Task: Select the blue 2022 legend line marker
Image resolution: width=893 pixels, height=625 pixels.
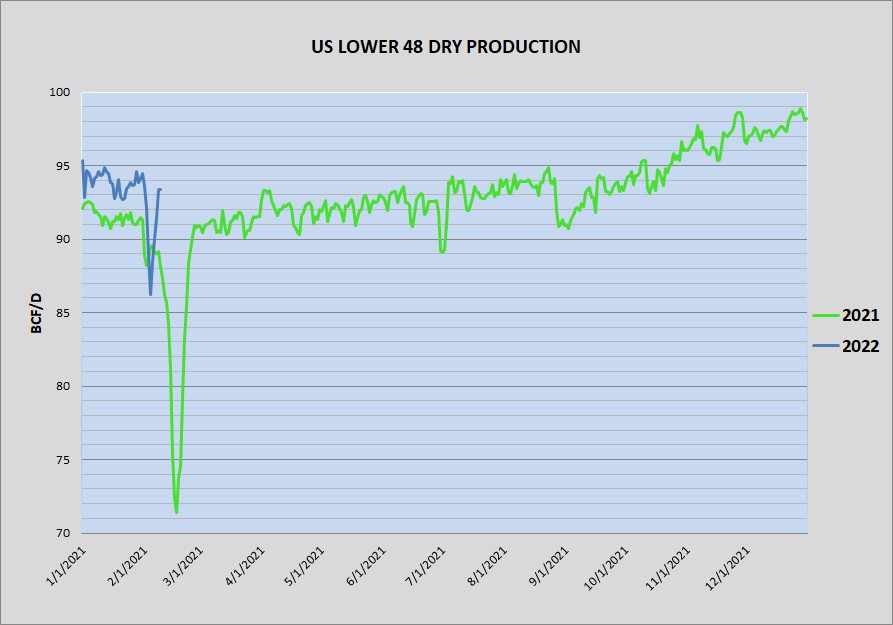Action: (x=824, y=346)
